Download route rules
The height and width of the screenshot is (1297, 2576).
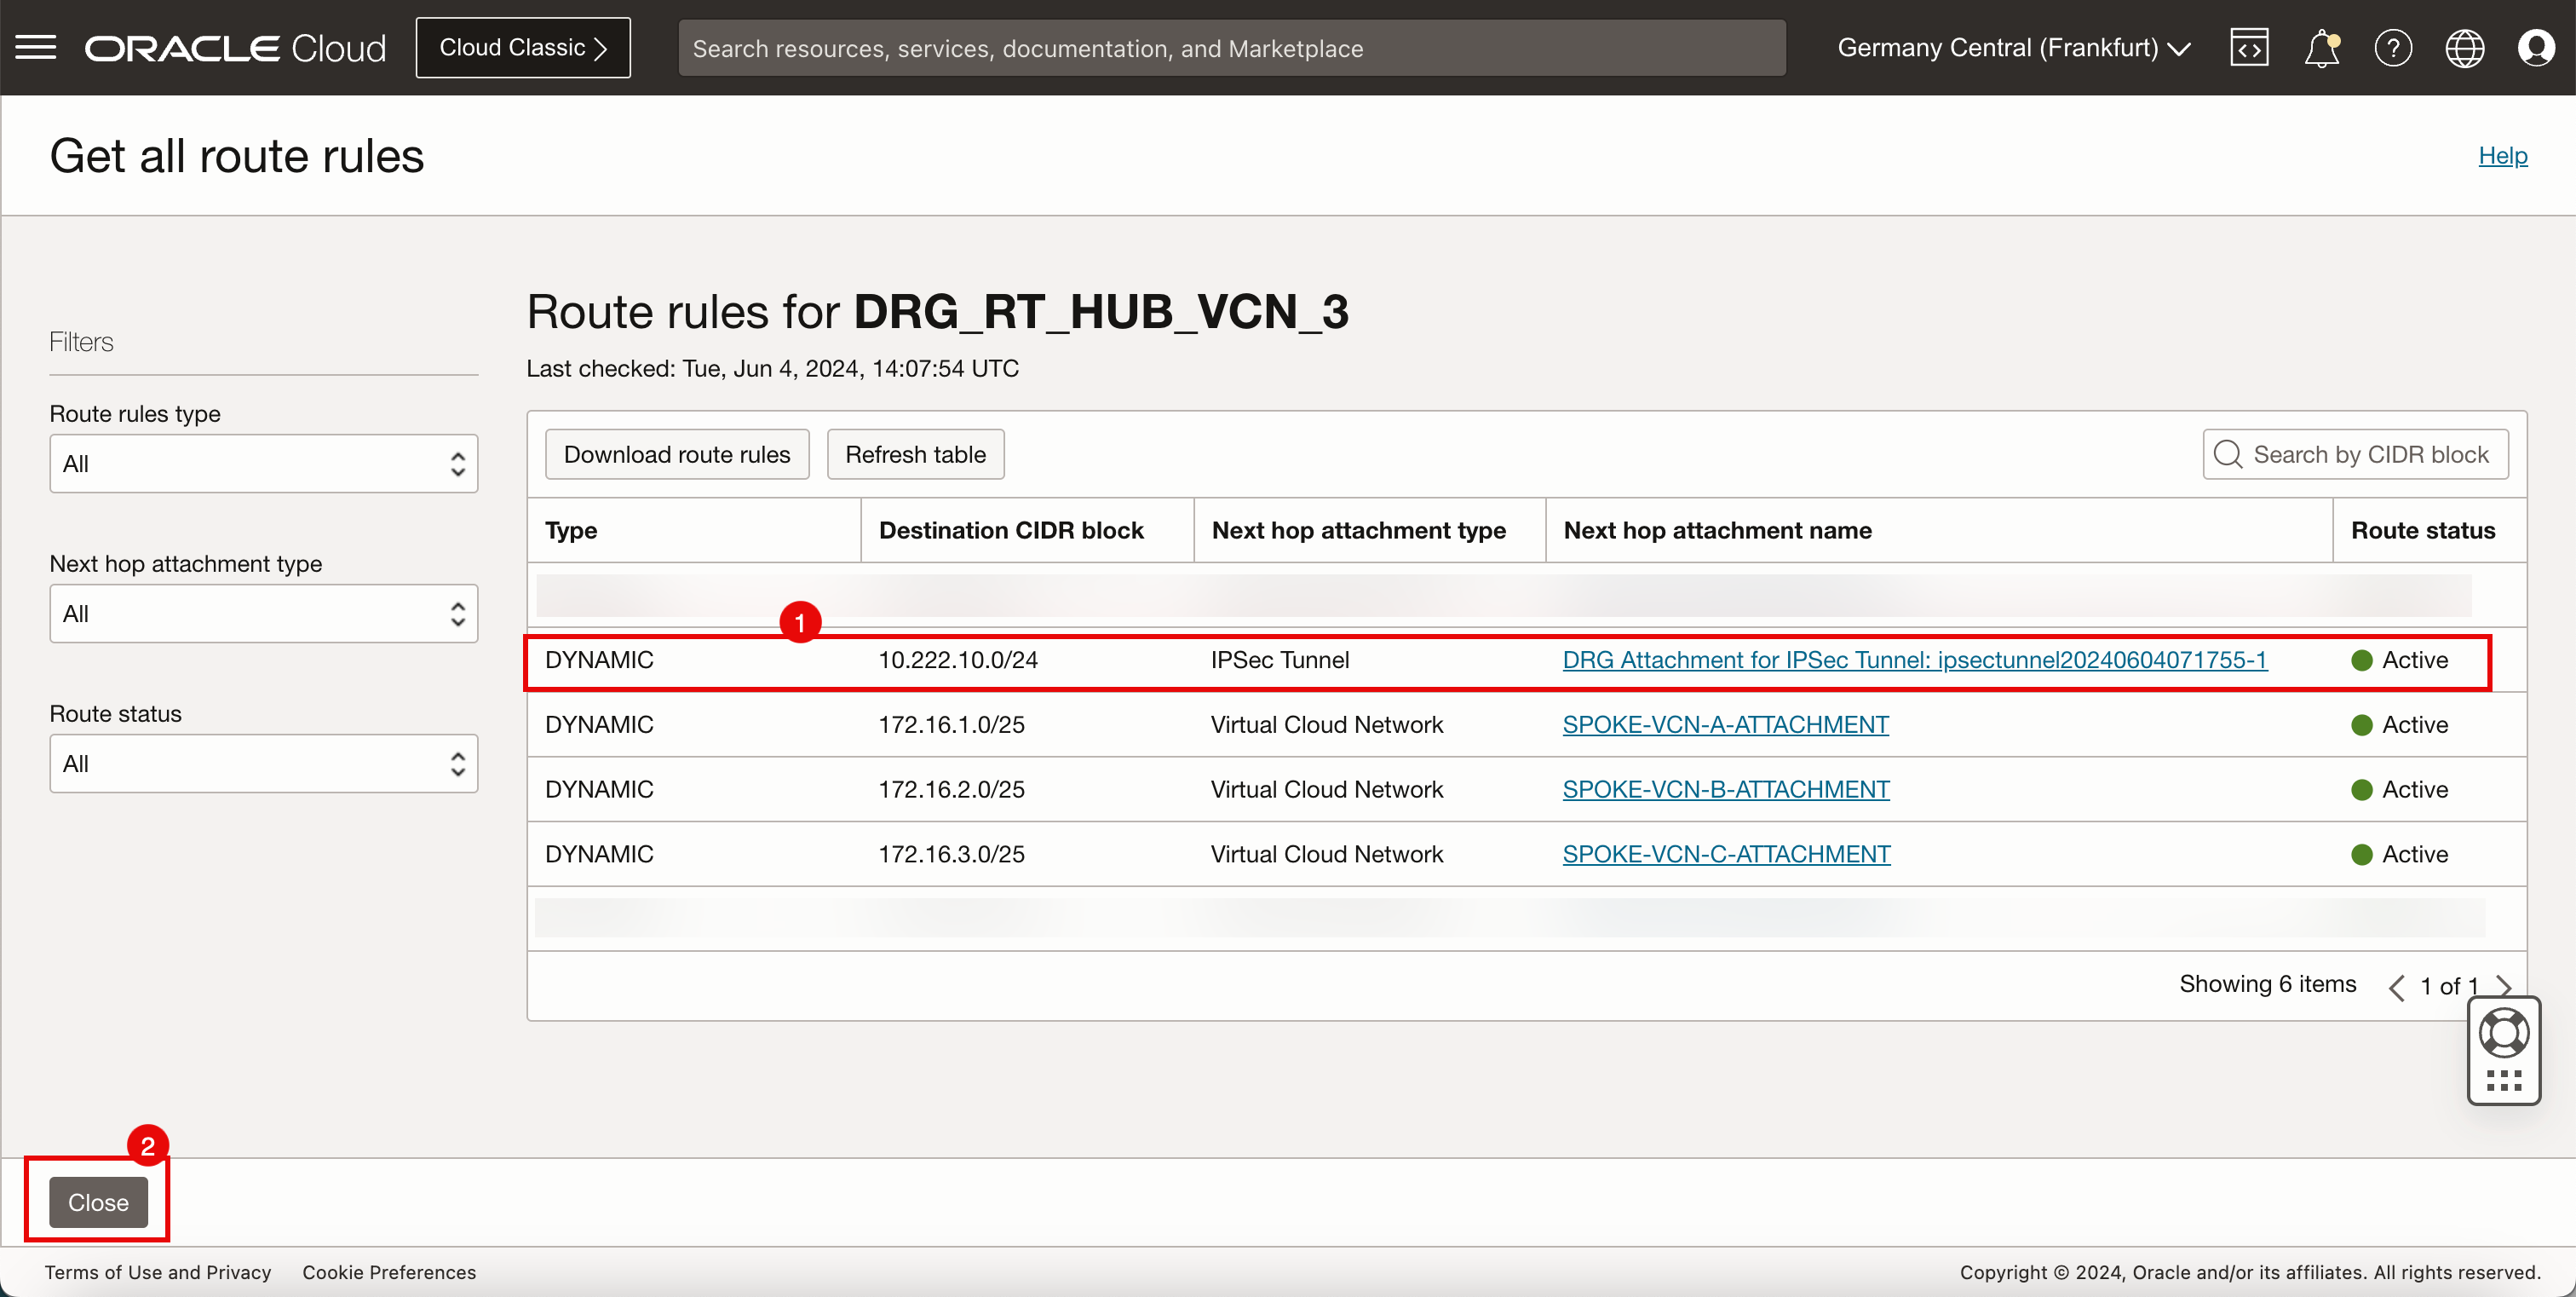(676, 454)
